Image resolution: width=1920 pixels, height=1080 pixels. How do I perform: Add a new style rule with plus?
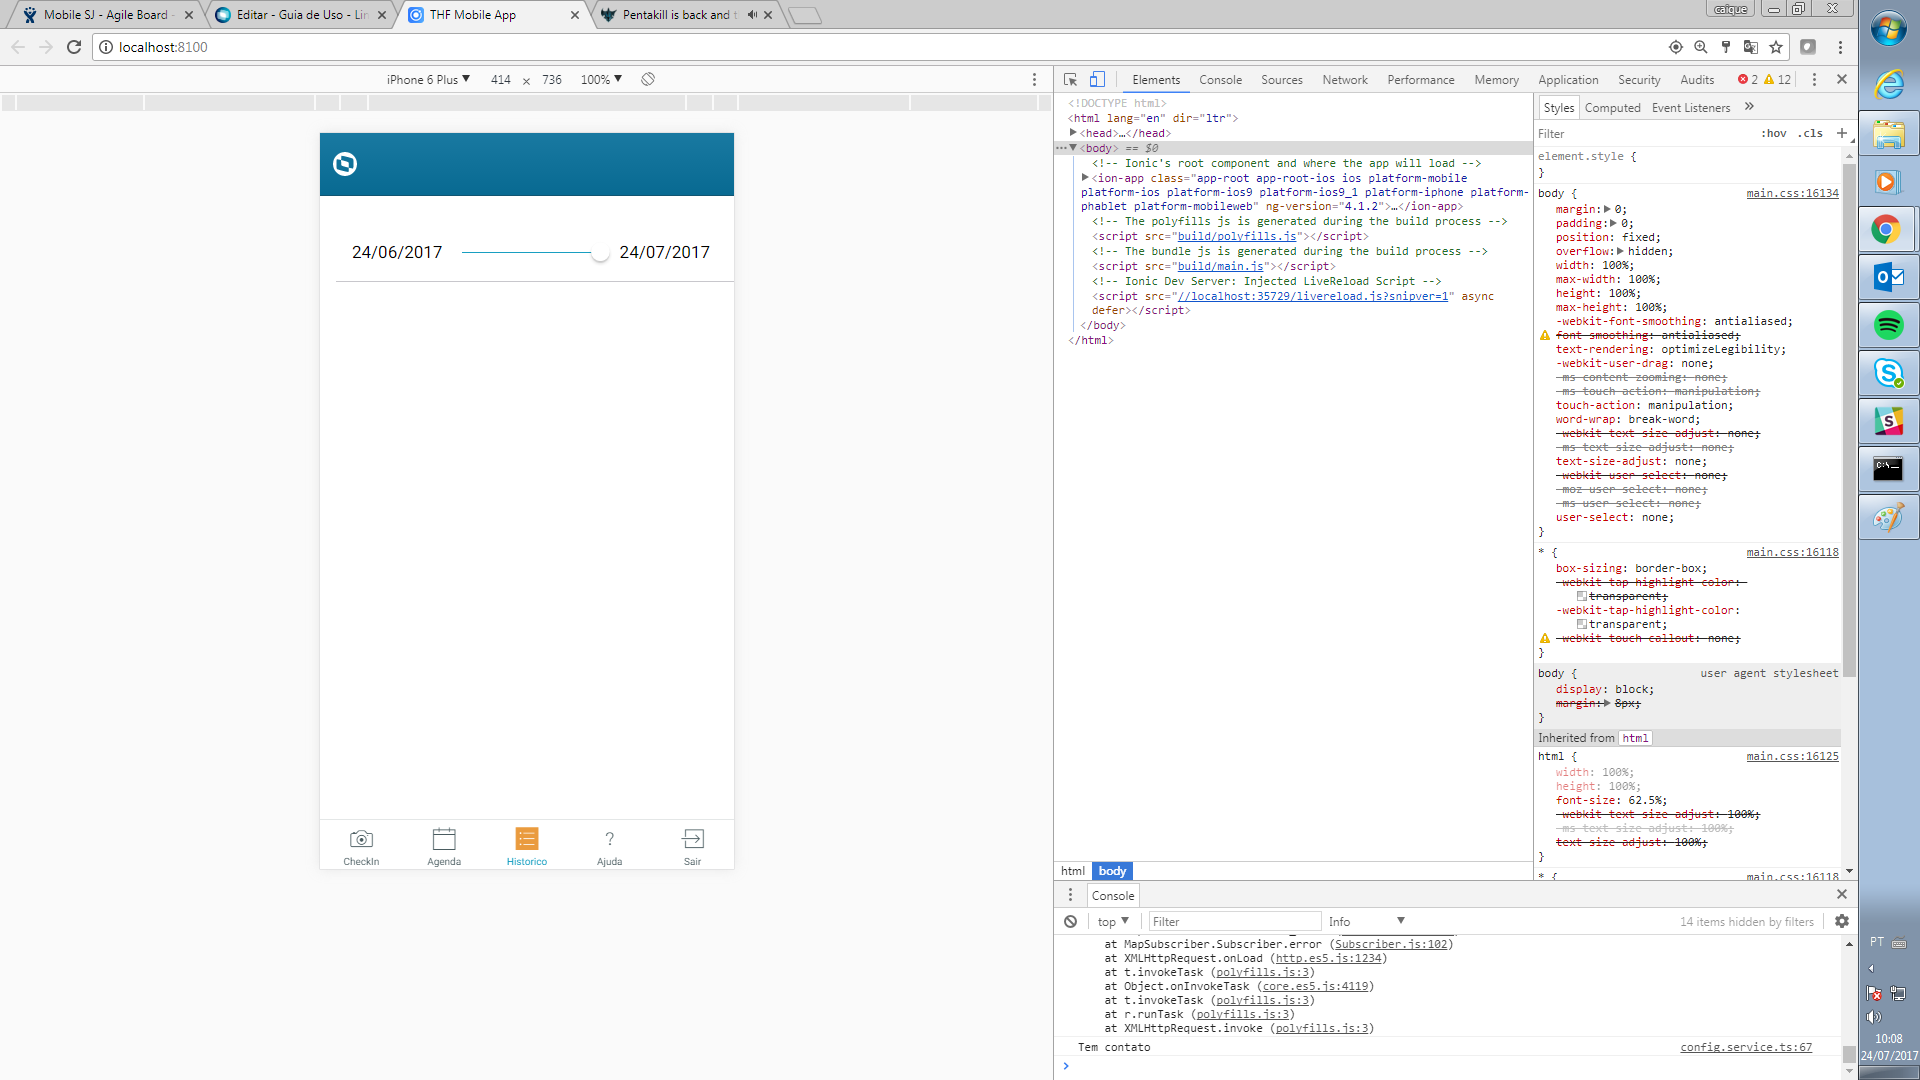tap(1842, 133)
